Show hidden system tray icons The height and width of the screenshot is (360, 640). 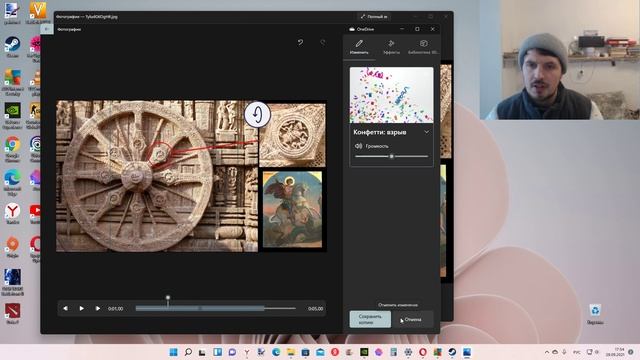click(547, 352)
